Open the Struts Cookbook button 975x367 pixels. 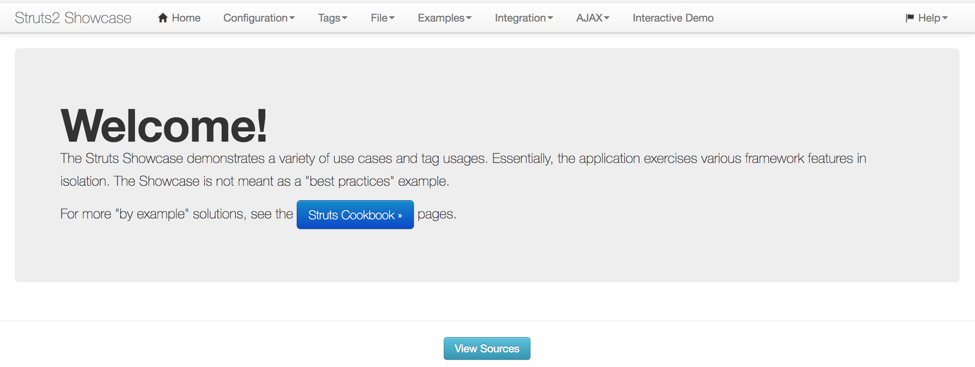(x=355, y=215)
